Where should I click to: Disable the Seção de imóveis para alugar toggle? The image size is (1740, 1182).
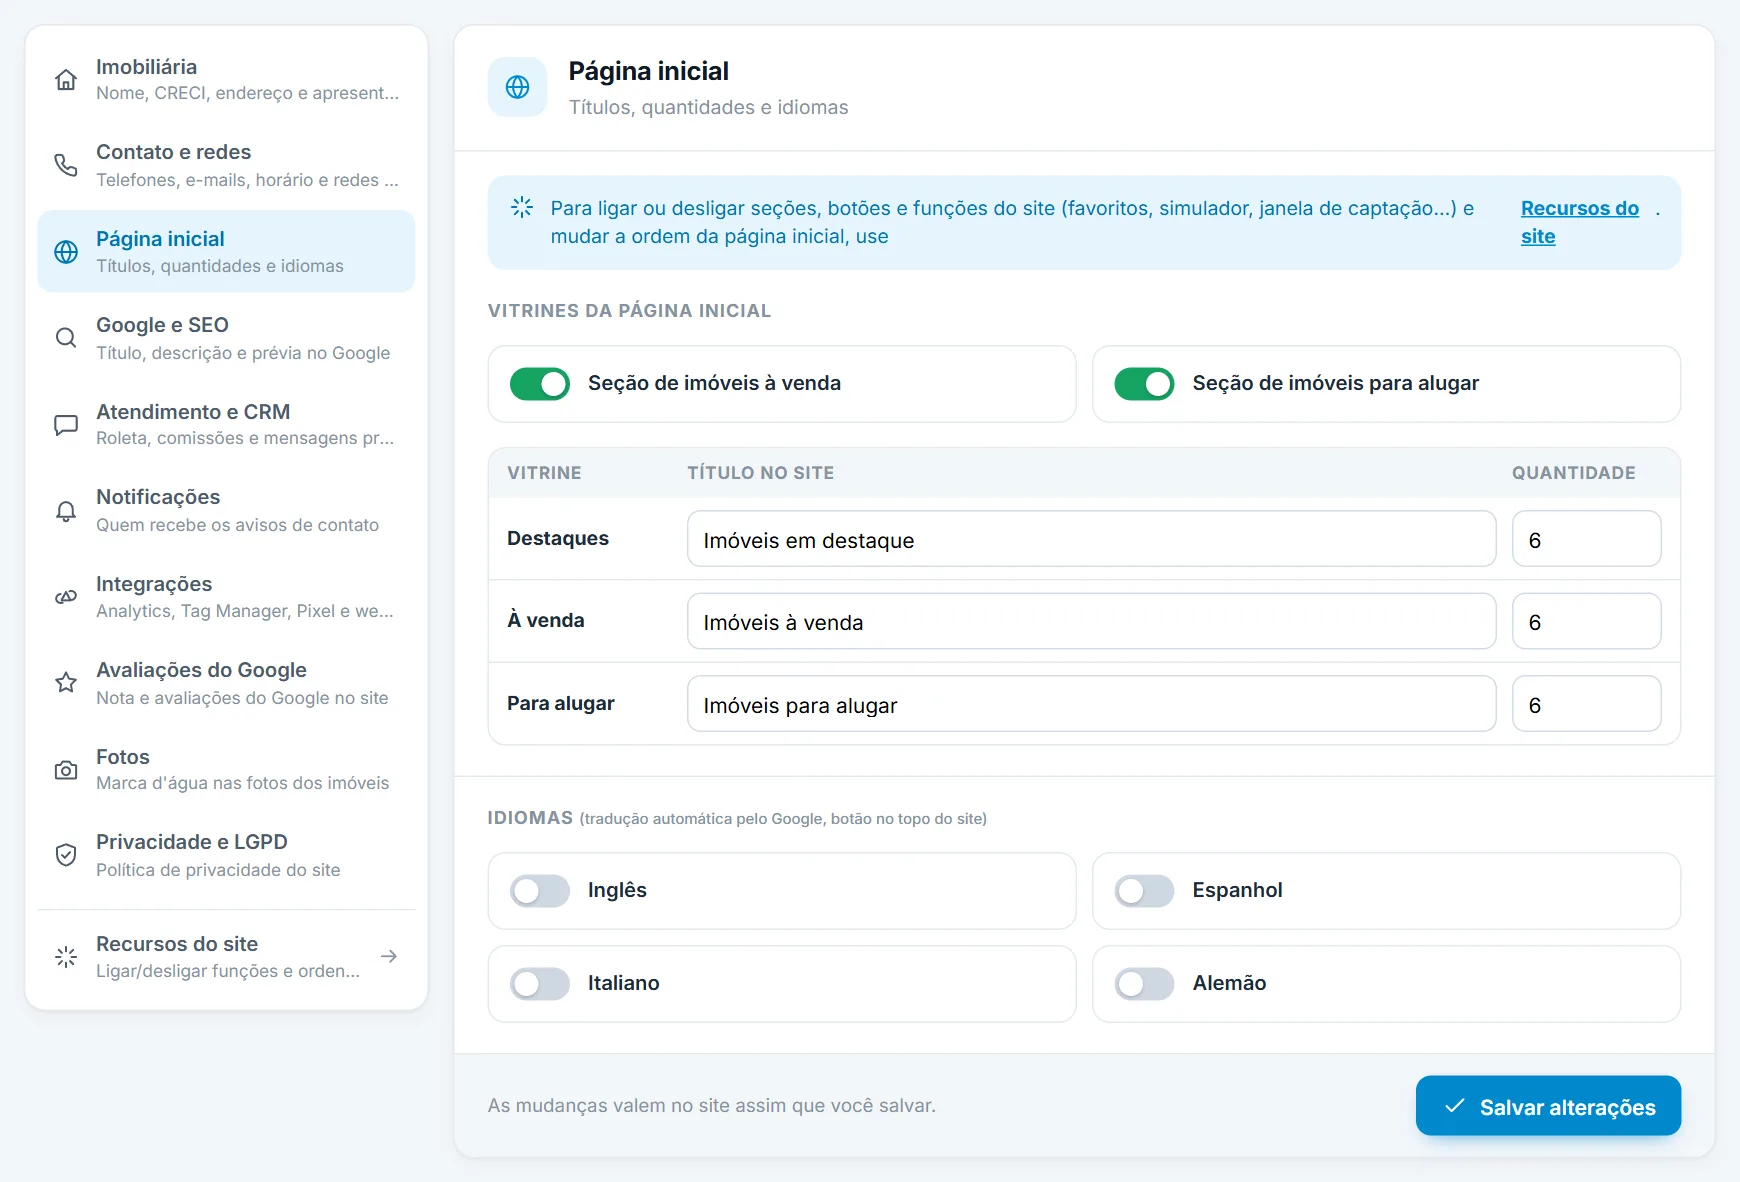1144,384
